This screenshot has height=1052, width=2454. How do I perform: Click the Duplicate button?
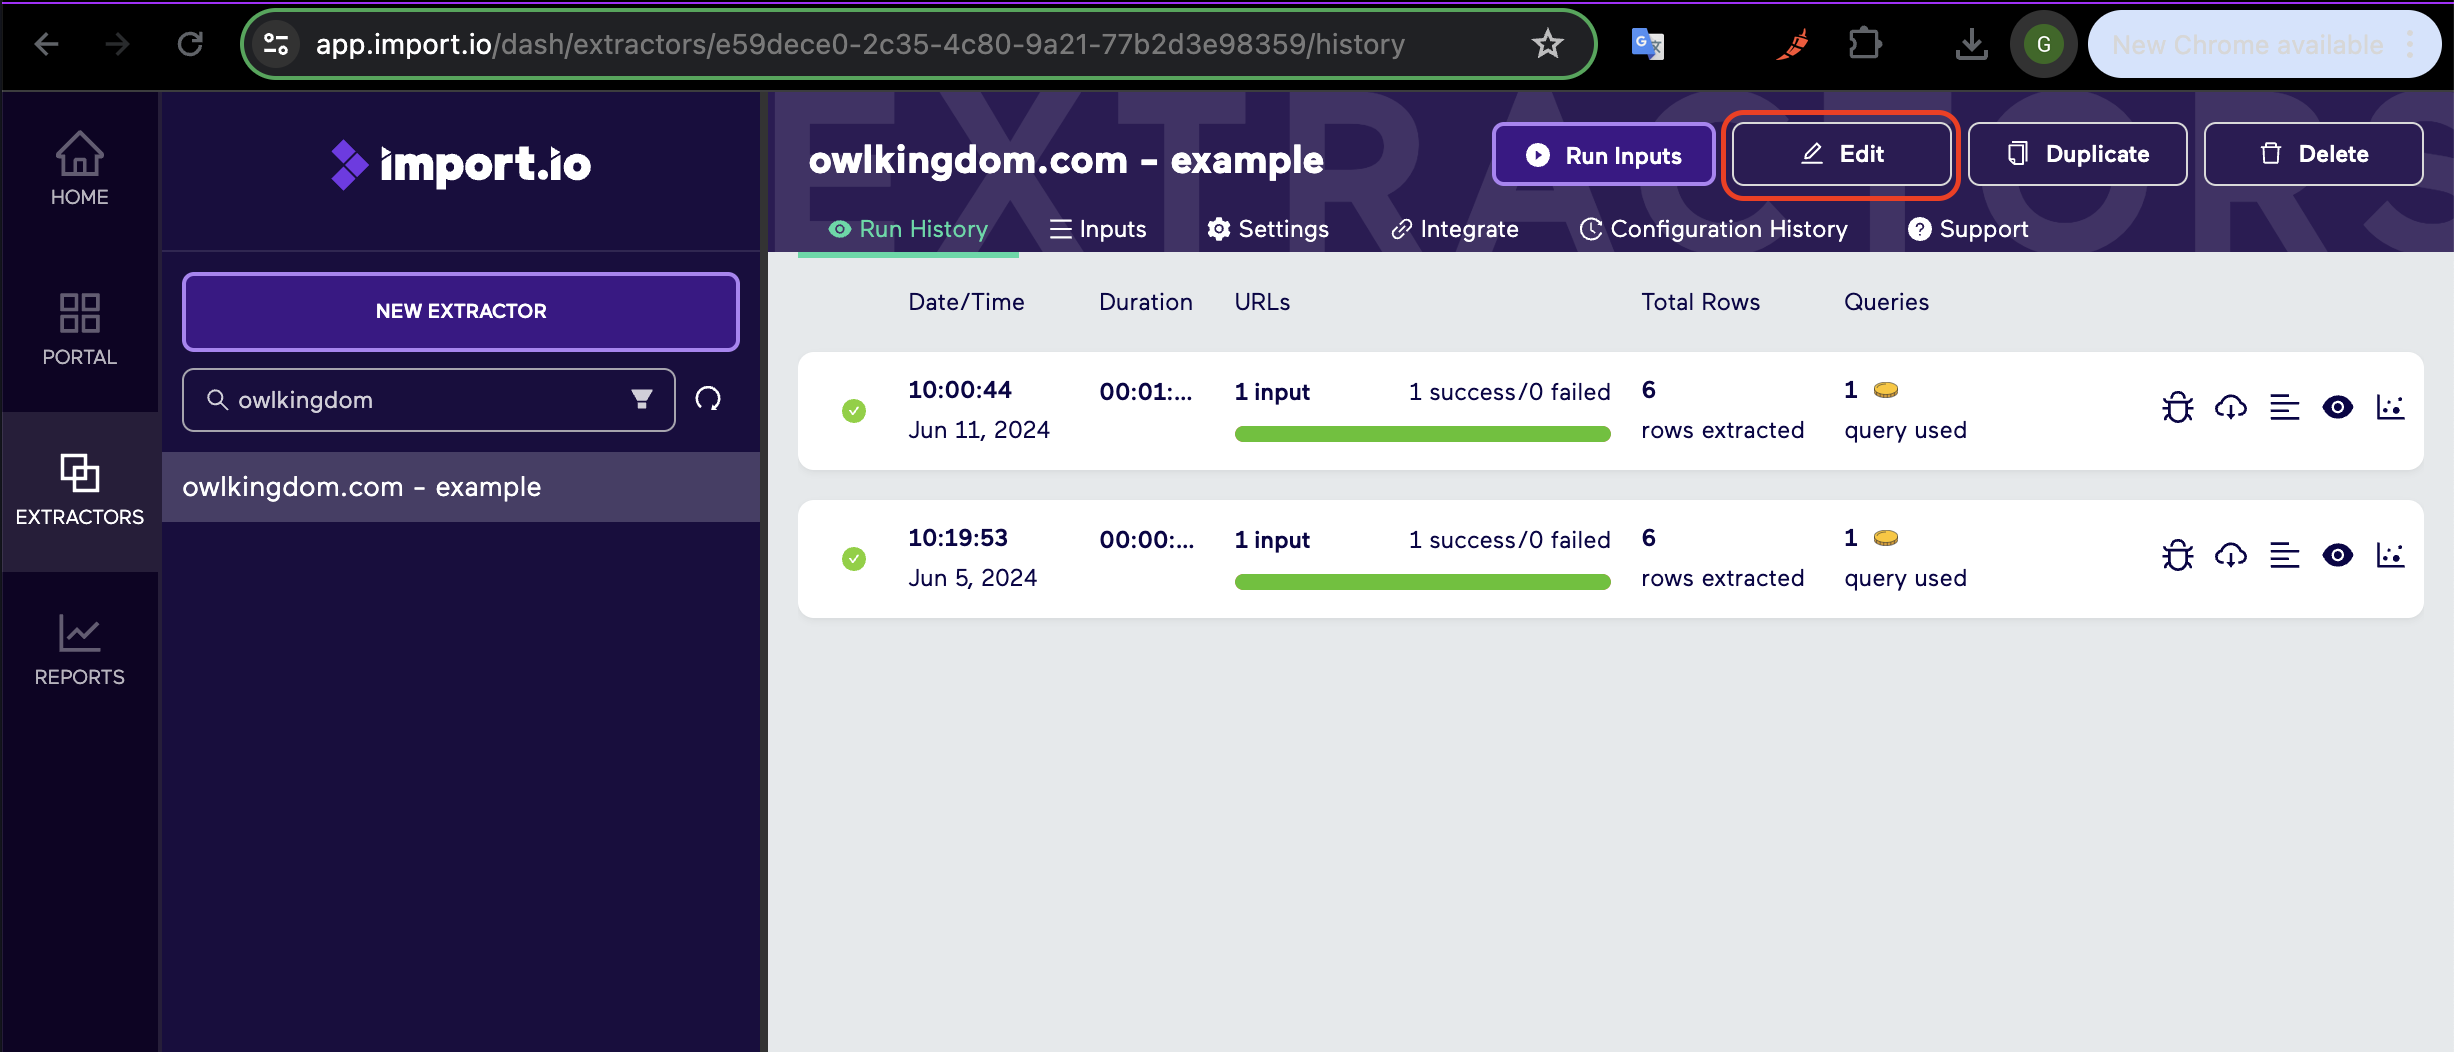click(x=2077, y=154)
